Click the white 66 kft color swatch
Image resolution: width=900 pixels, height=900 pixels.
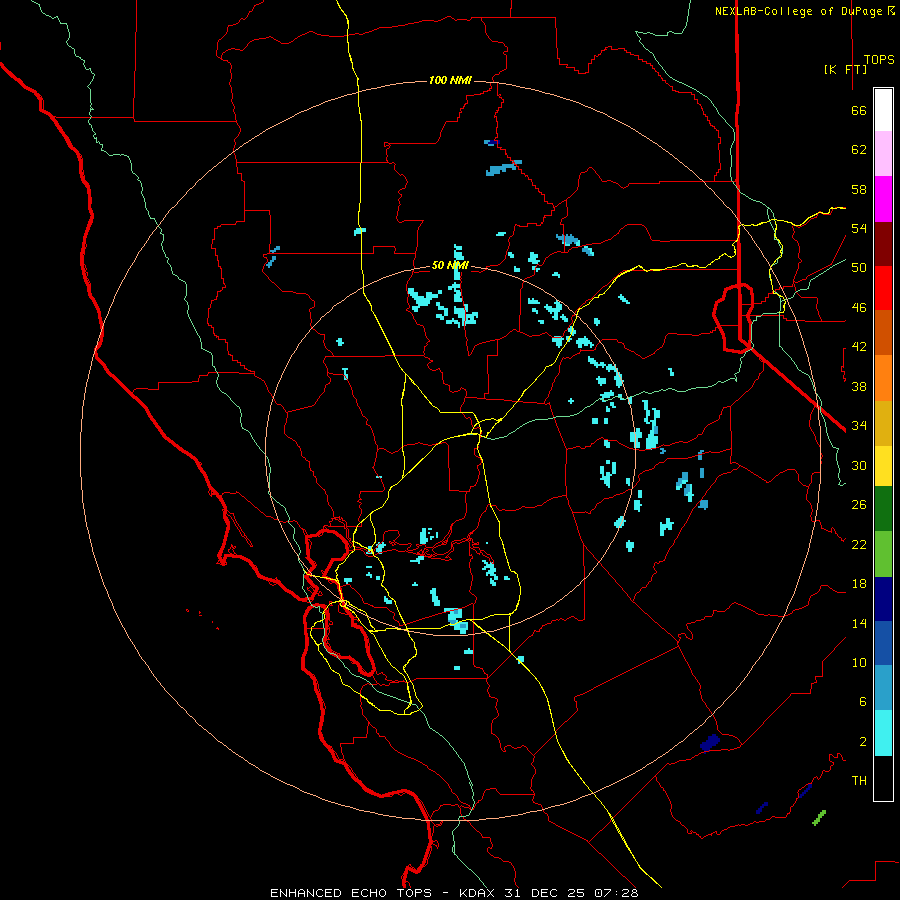(883, 110)
